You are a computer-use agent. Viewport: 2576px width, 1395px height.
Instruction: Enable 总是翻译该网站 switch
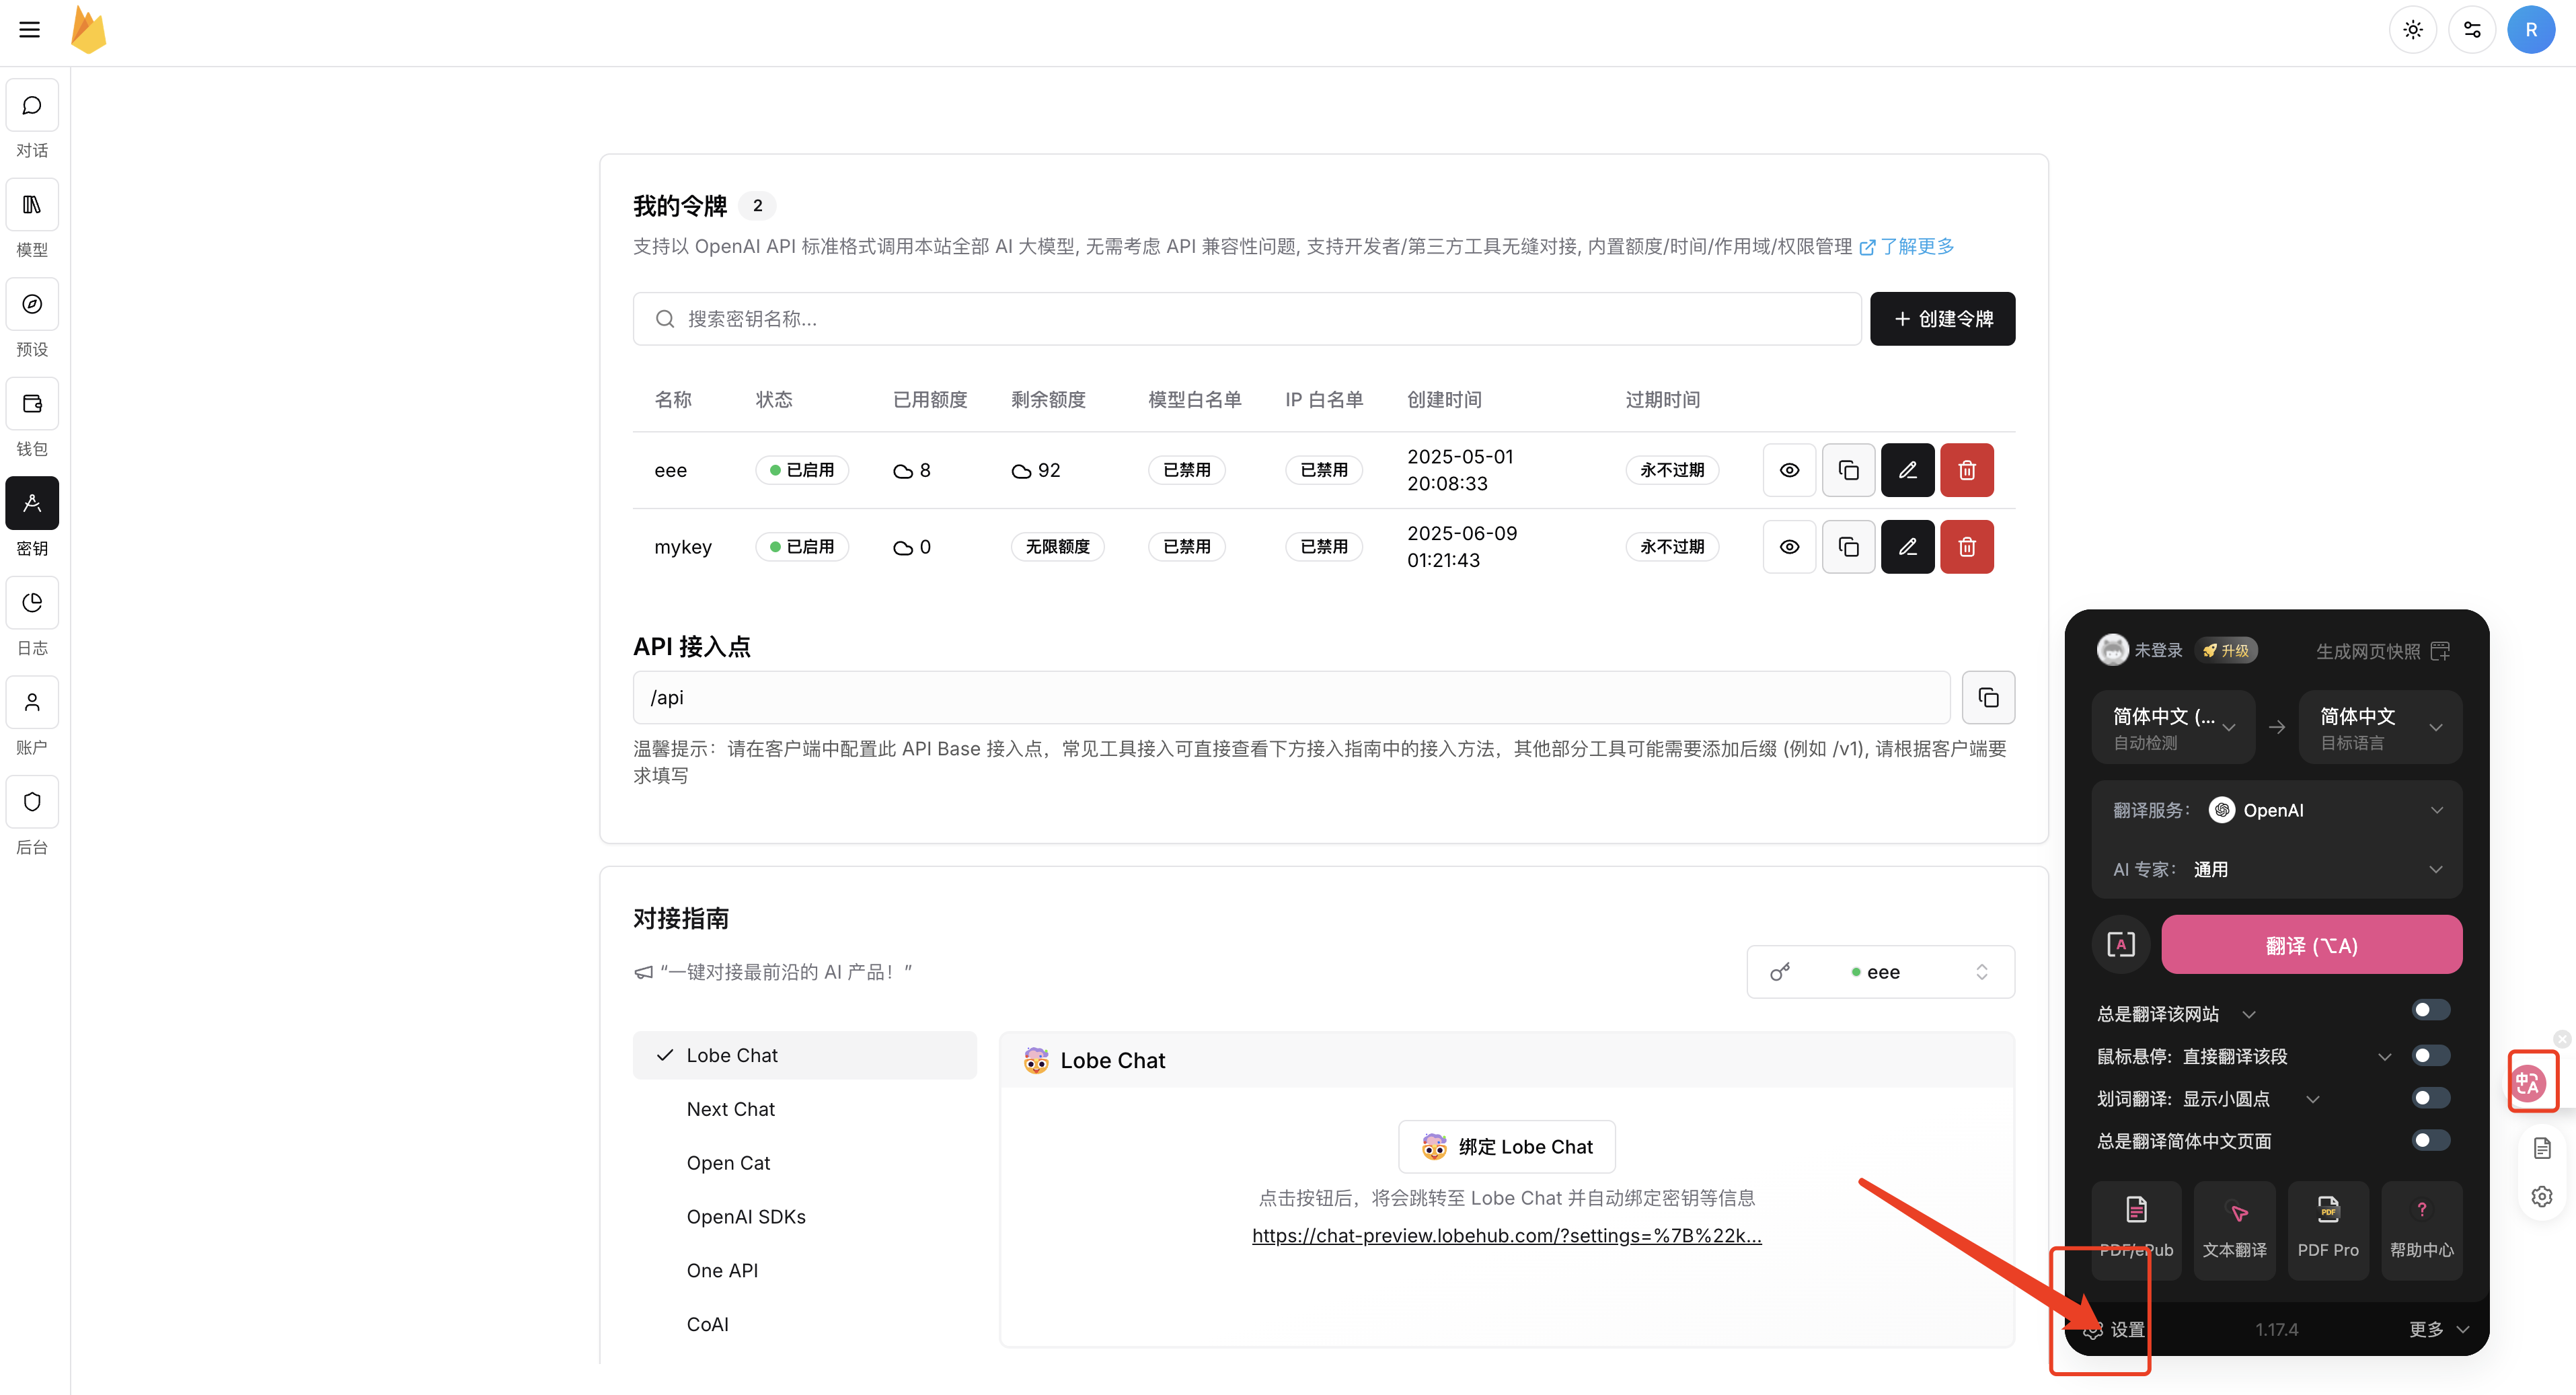tap(2429, 1009)
